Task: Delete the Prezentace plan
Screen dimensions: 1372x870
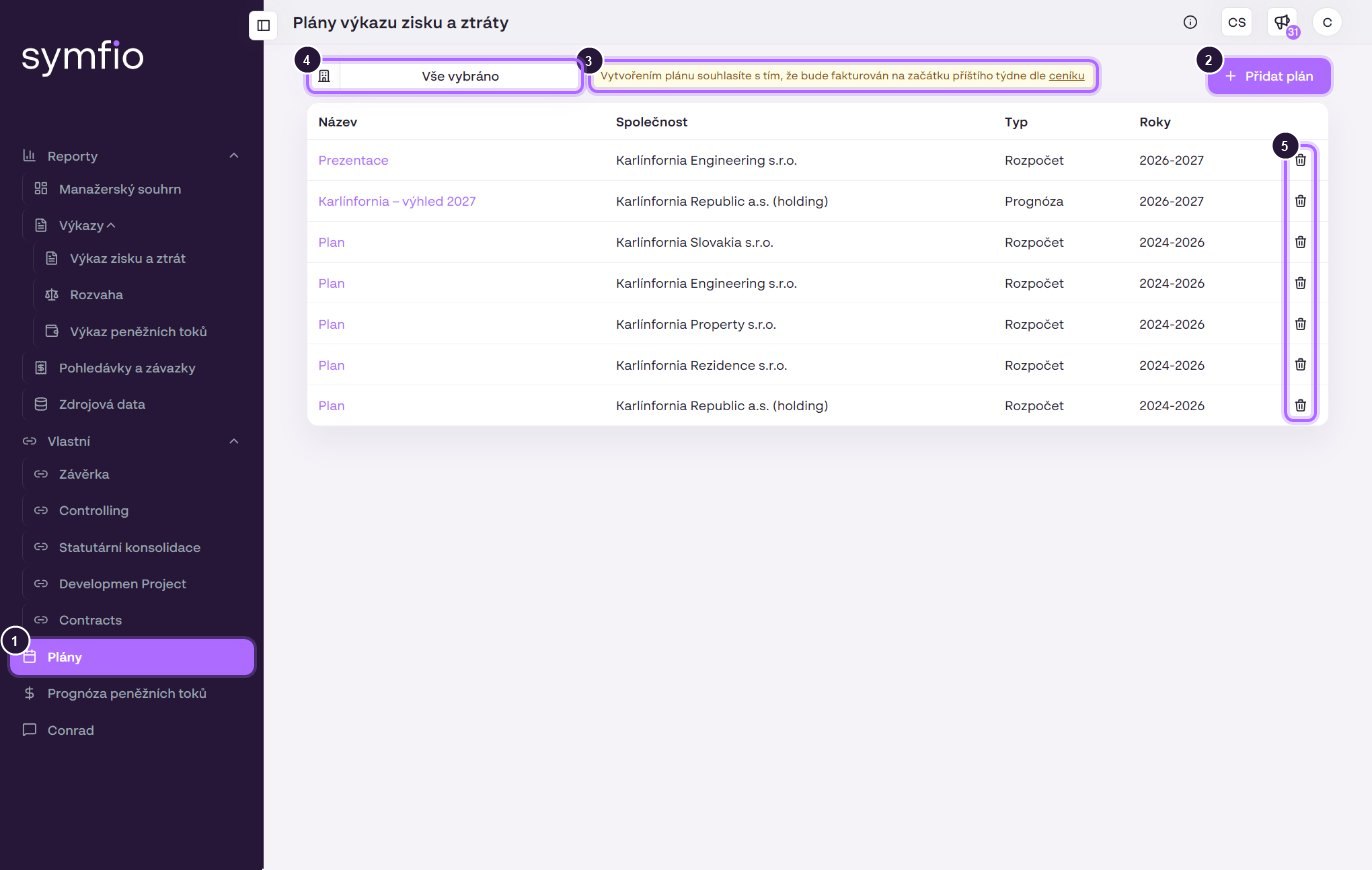Action: (x=1300, y=160)
